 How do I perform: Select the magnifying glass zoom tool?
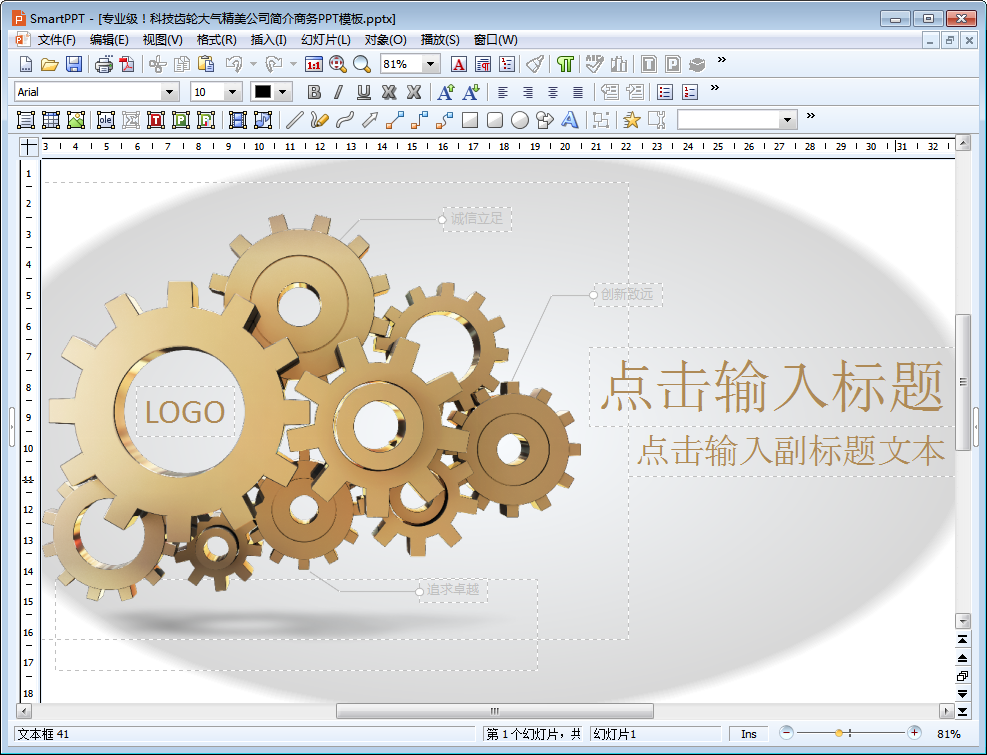[x=362, y=64]
